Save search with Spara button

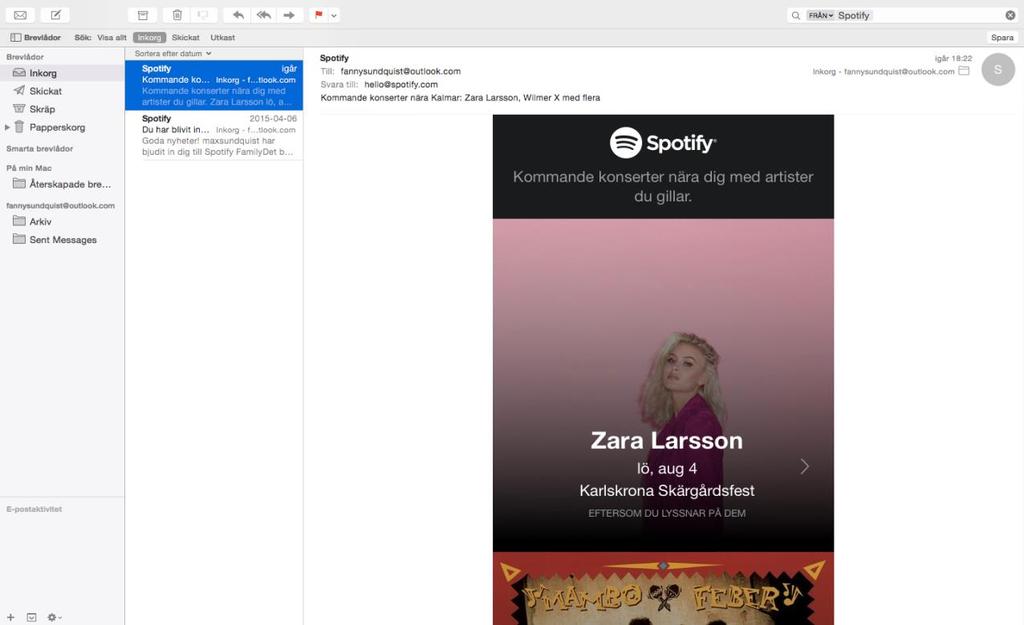1002,37
